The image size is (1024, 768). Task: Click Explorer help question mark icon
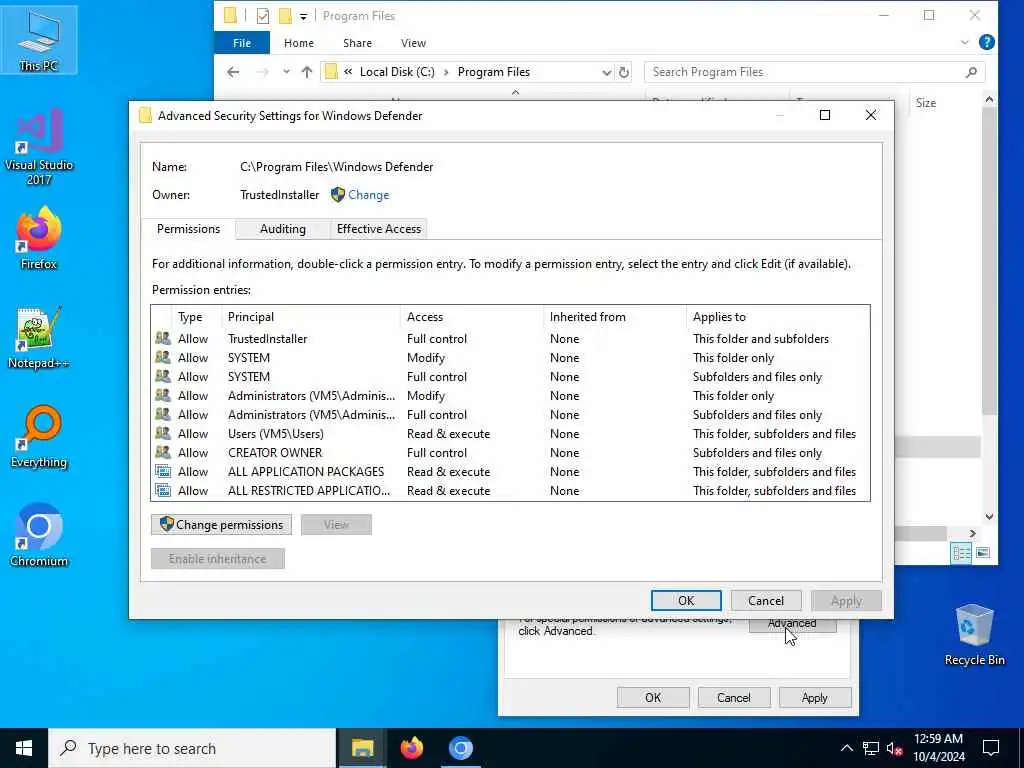tap(987, 42)
